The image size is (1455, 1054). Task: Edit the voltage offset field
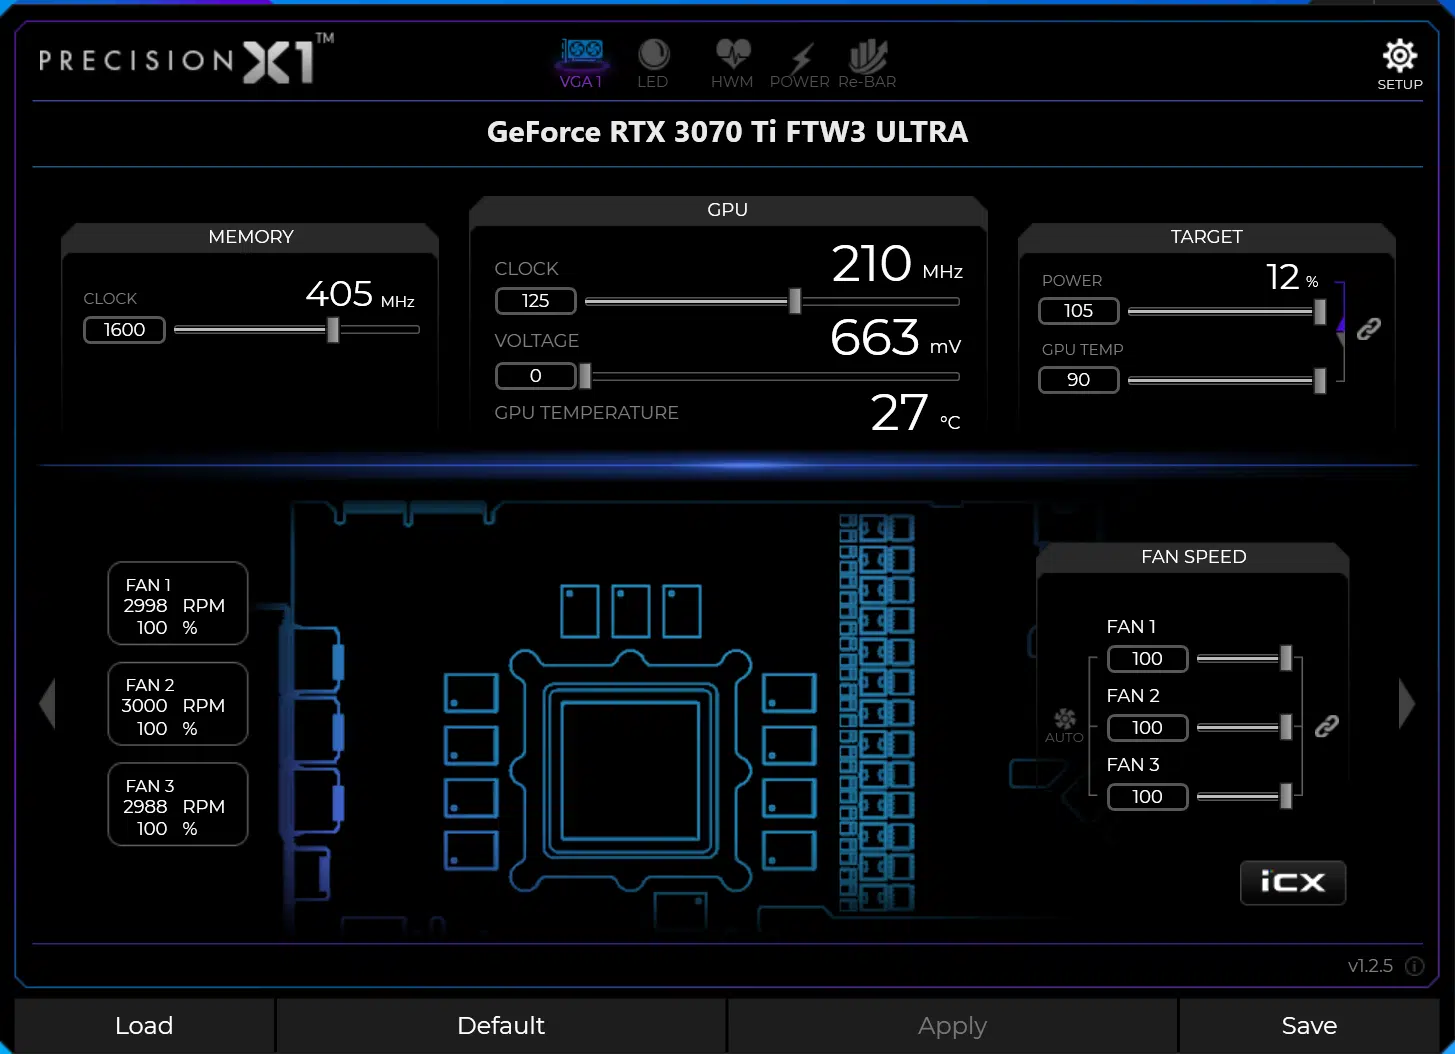pyautogui.click(x=535, y=376)
